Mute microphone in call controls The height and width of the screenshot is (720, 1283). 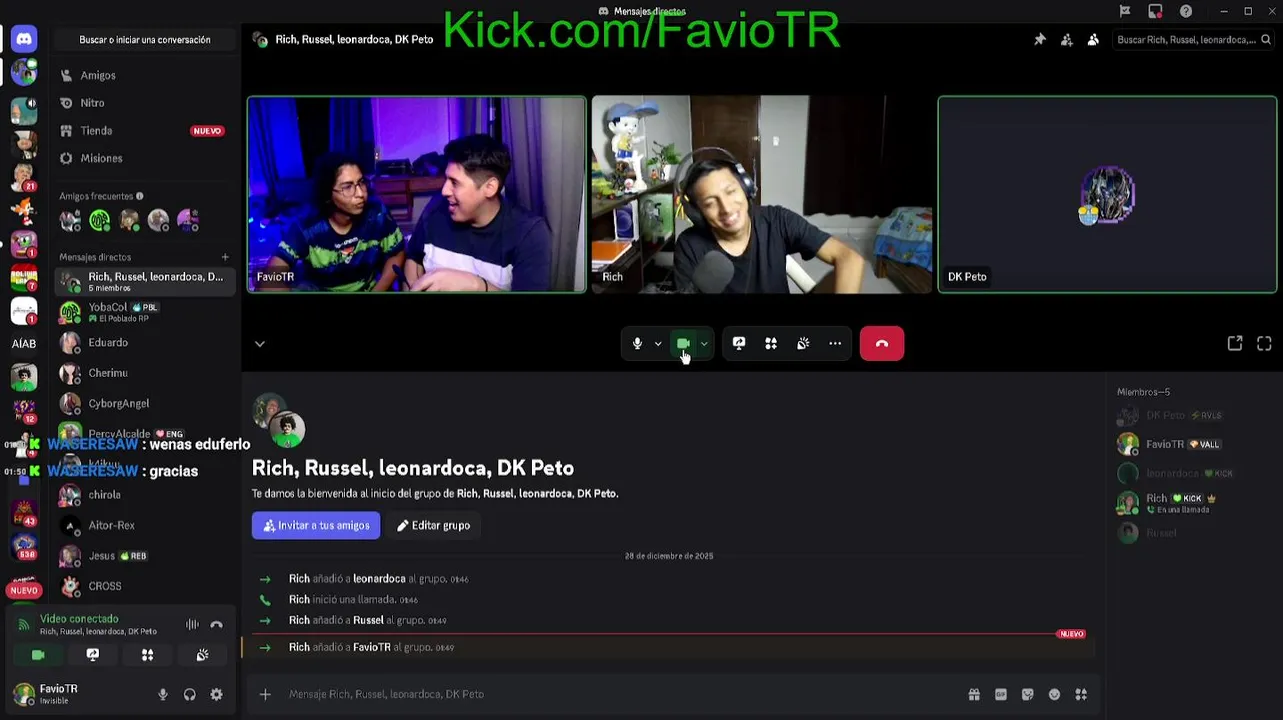click(x=637, y=343)
